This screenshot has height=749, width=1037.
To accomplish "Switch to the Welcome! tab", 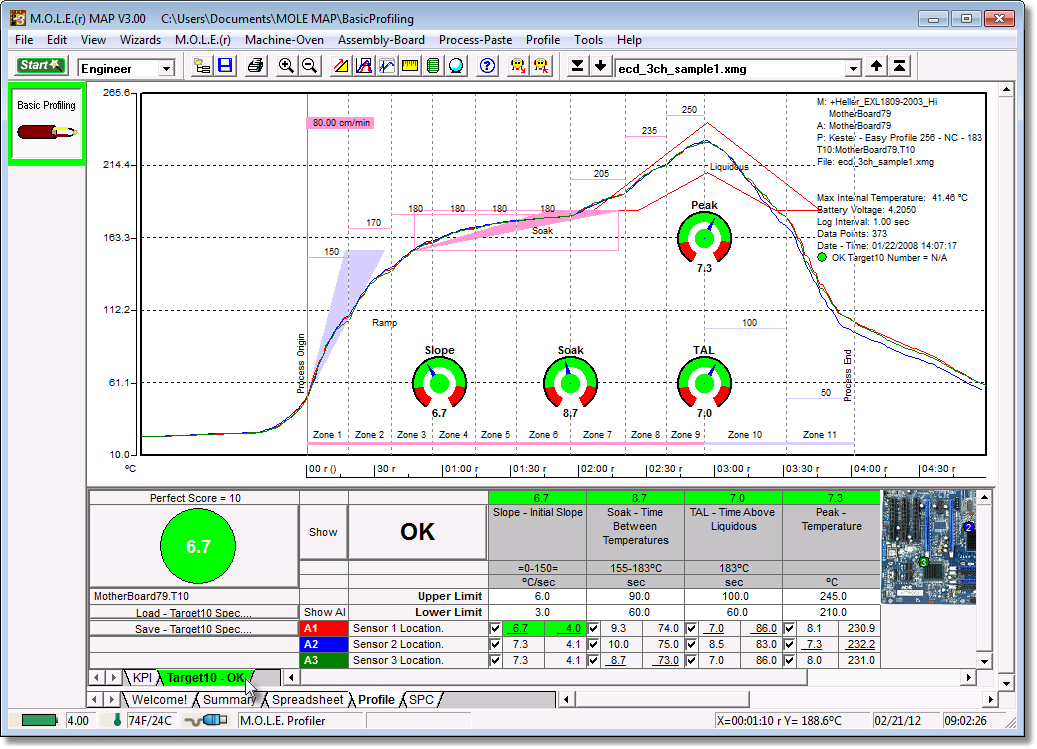I will click(159, 699).
